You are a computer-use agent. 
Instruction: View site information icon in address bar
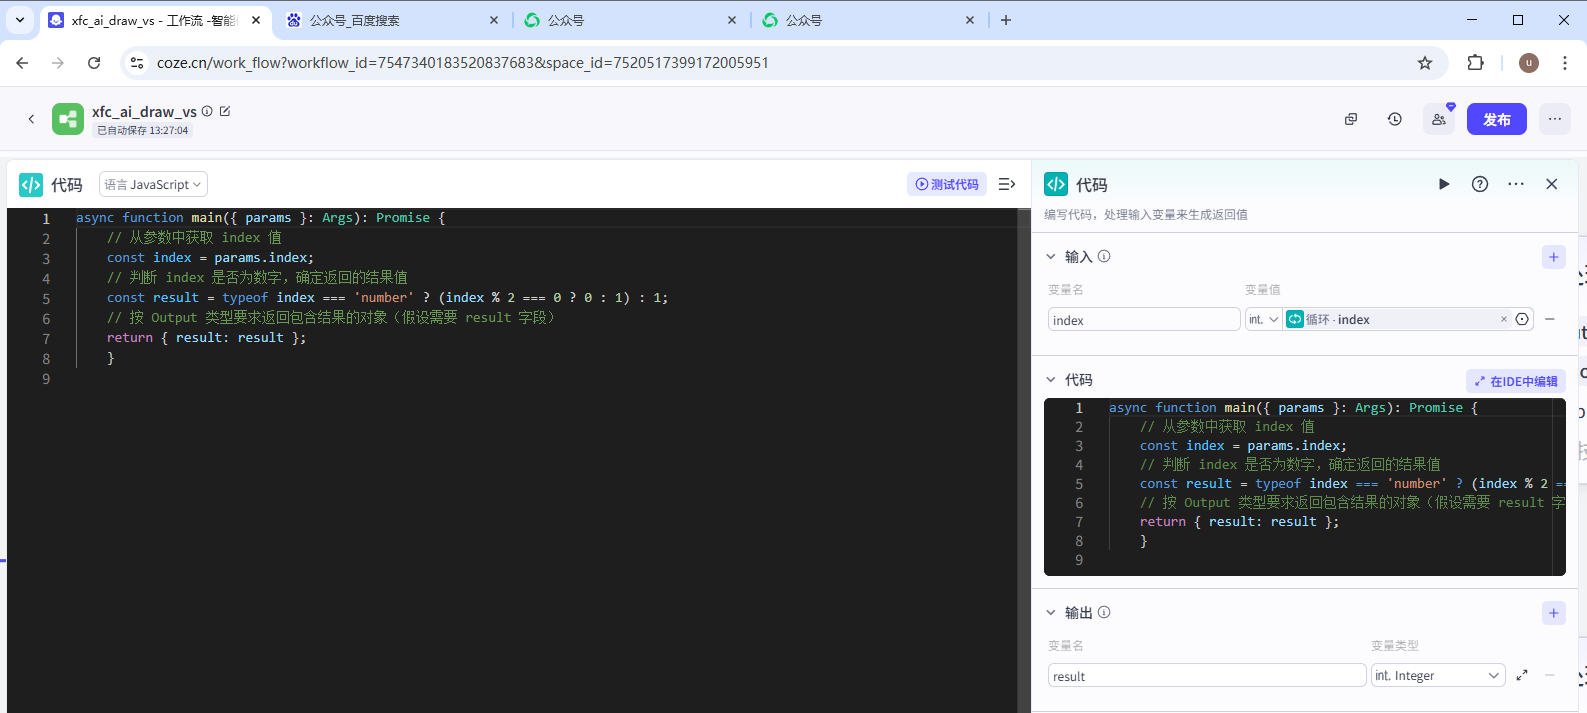point(137,62)
